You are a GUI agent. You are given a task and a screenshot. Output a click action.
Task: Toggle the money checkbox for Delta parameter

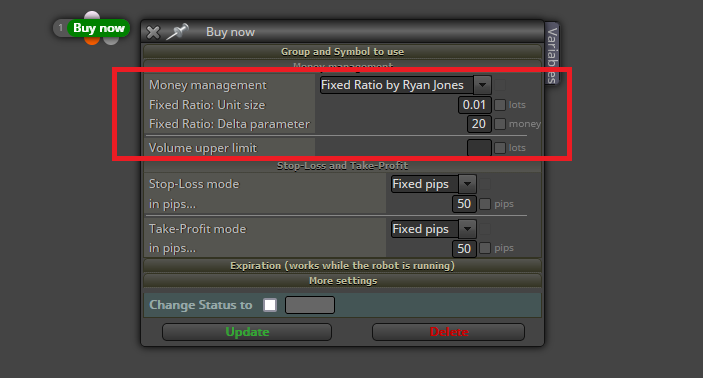pyautogui.click(x=500, y=124)
